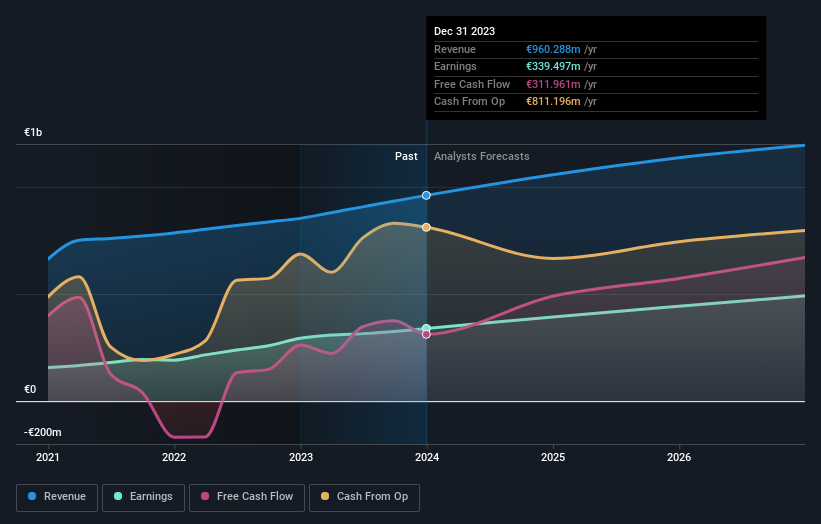Click the 2024 x-axis label
The width and height of the screenshot is (821, 524).
click(x=427, y=458)
